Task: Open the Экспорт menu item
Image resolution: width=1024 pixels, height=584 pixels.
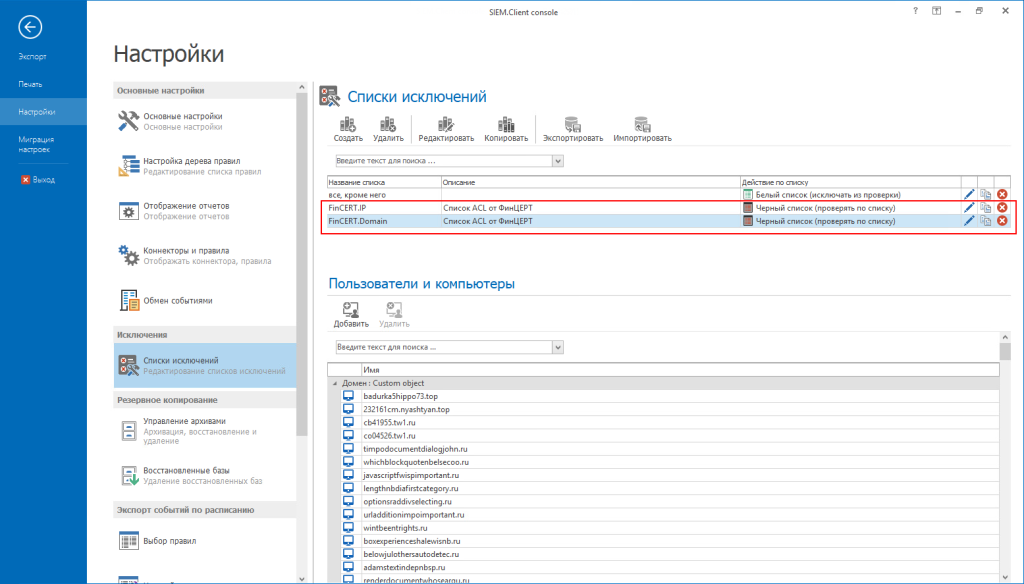Action: point(32,57)
